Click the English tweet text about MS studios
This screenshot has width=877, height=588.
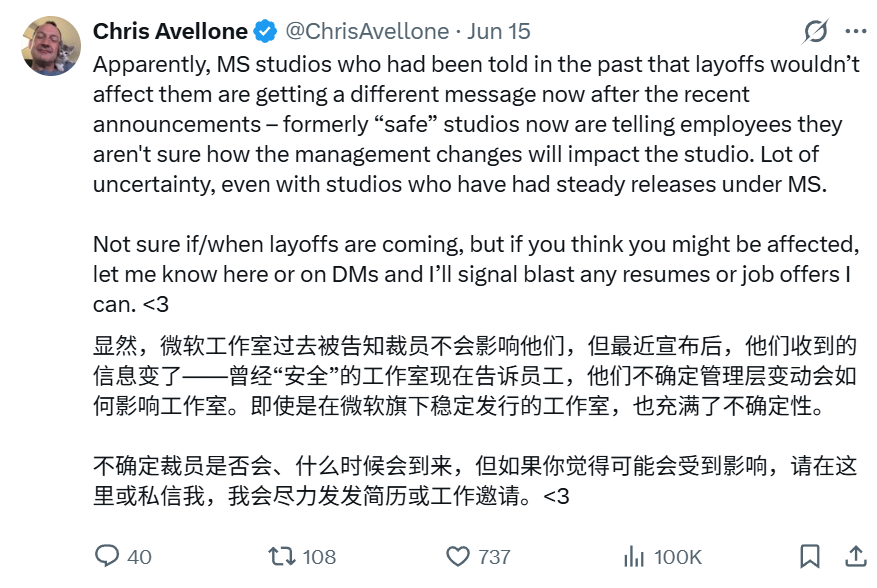475,124
